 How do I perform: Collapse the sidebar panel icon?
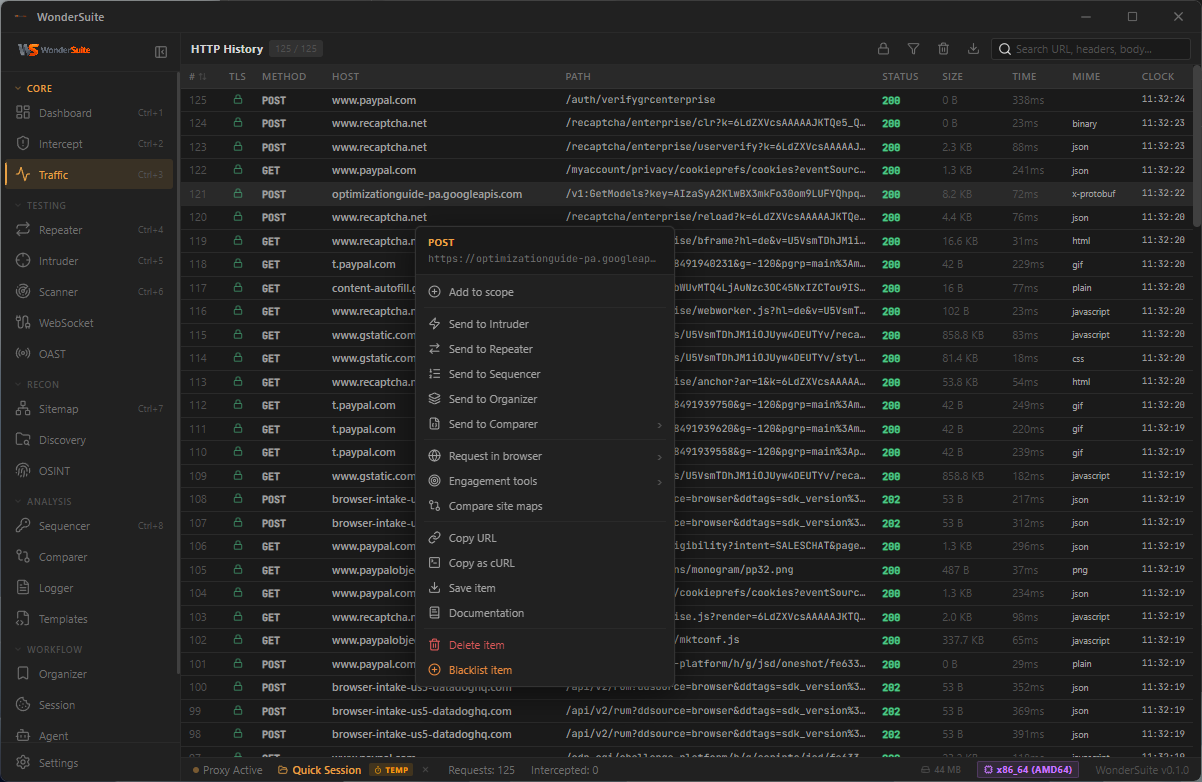(161, 51)
